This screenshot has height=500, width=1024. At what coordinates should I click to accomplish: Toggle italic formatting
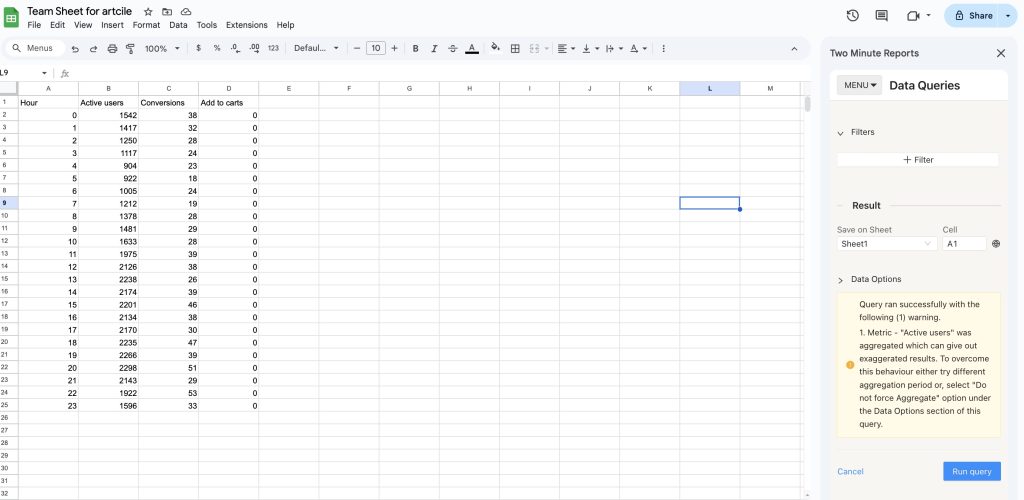point(434,48)
